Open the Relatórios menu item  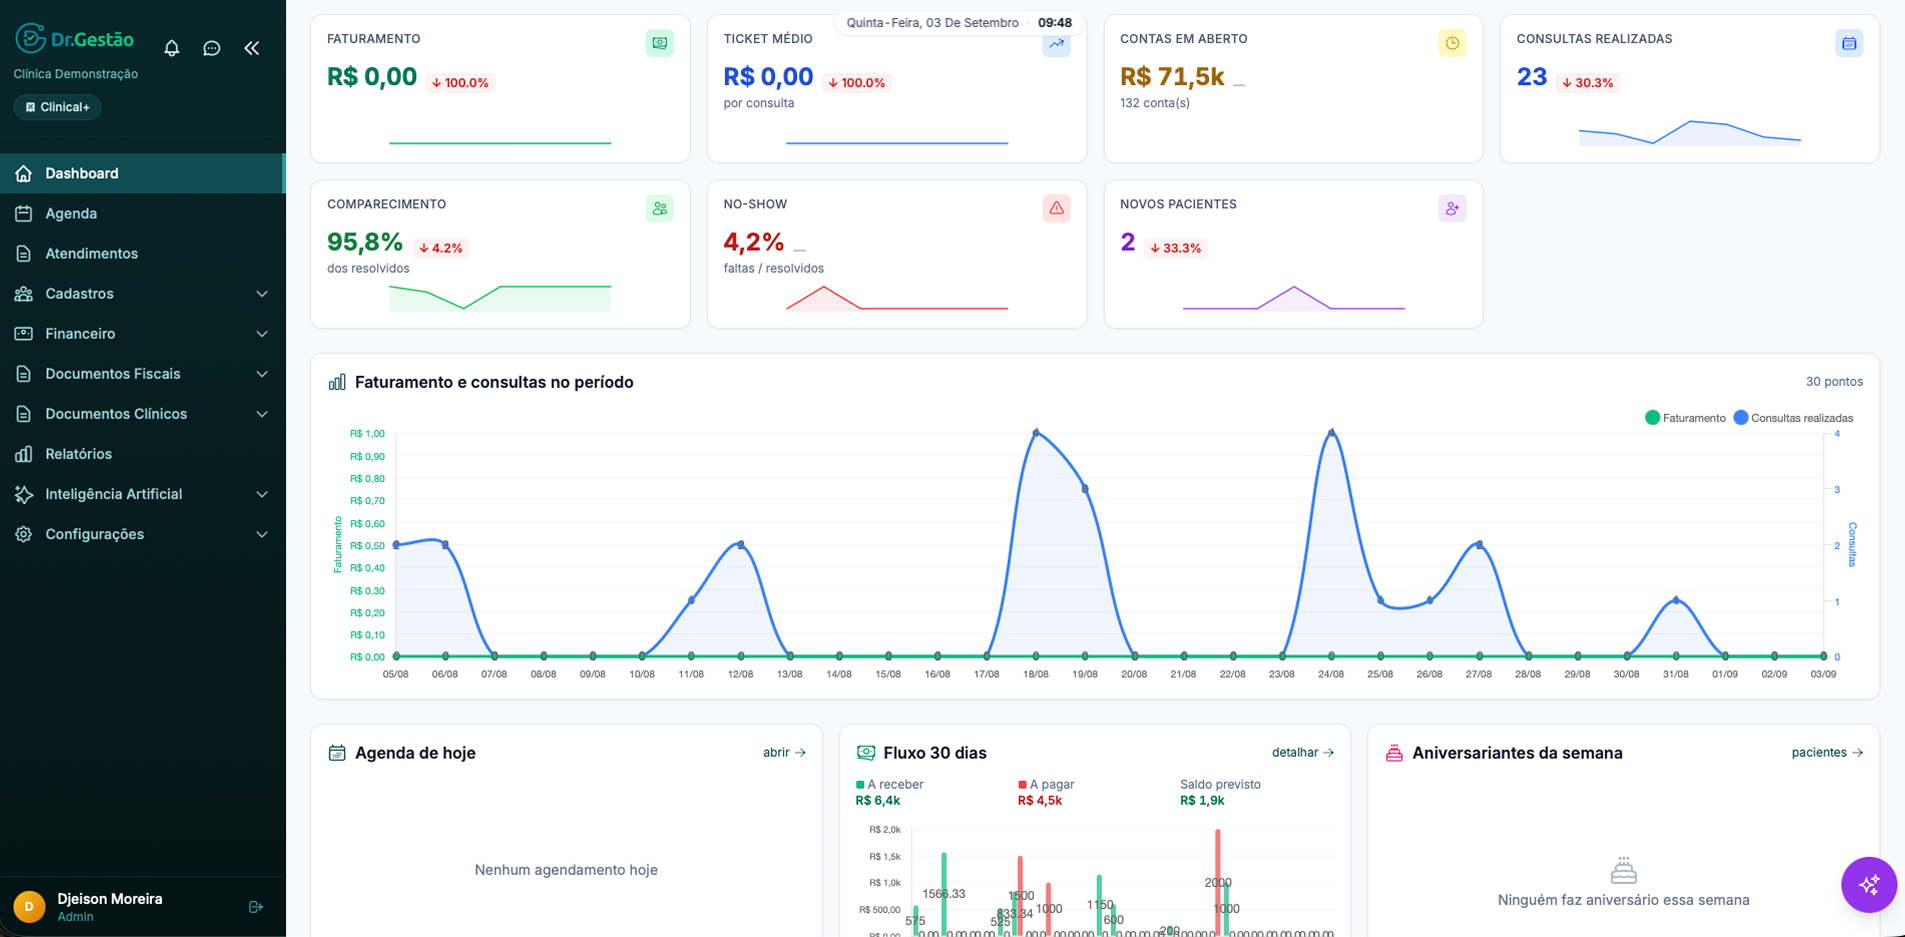point(143,454)
